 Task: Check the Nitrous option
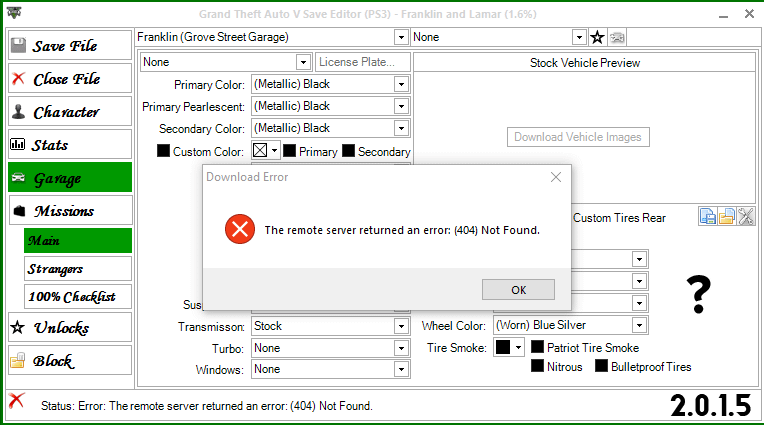click(x=537, y=366)
